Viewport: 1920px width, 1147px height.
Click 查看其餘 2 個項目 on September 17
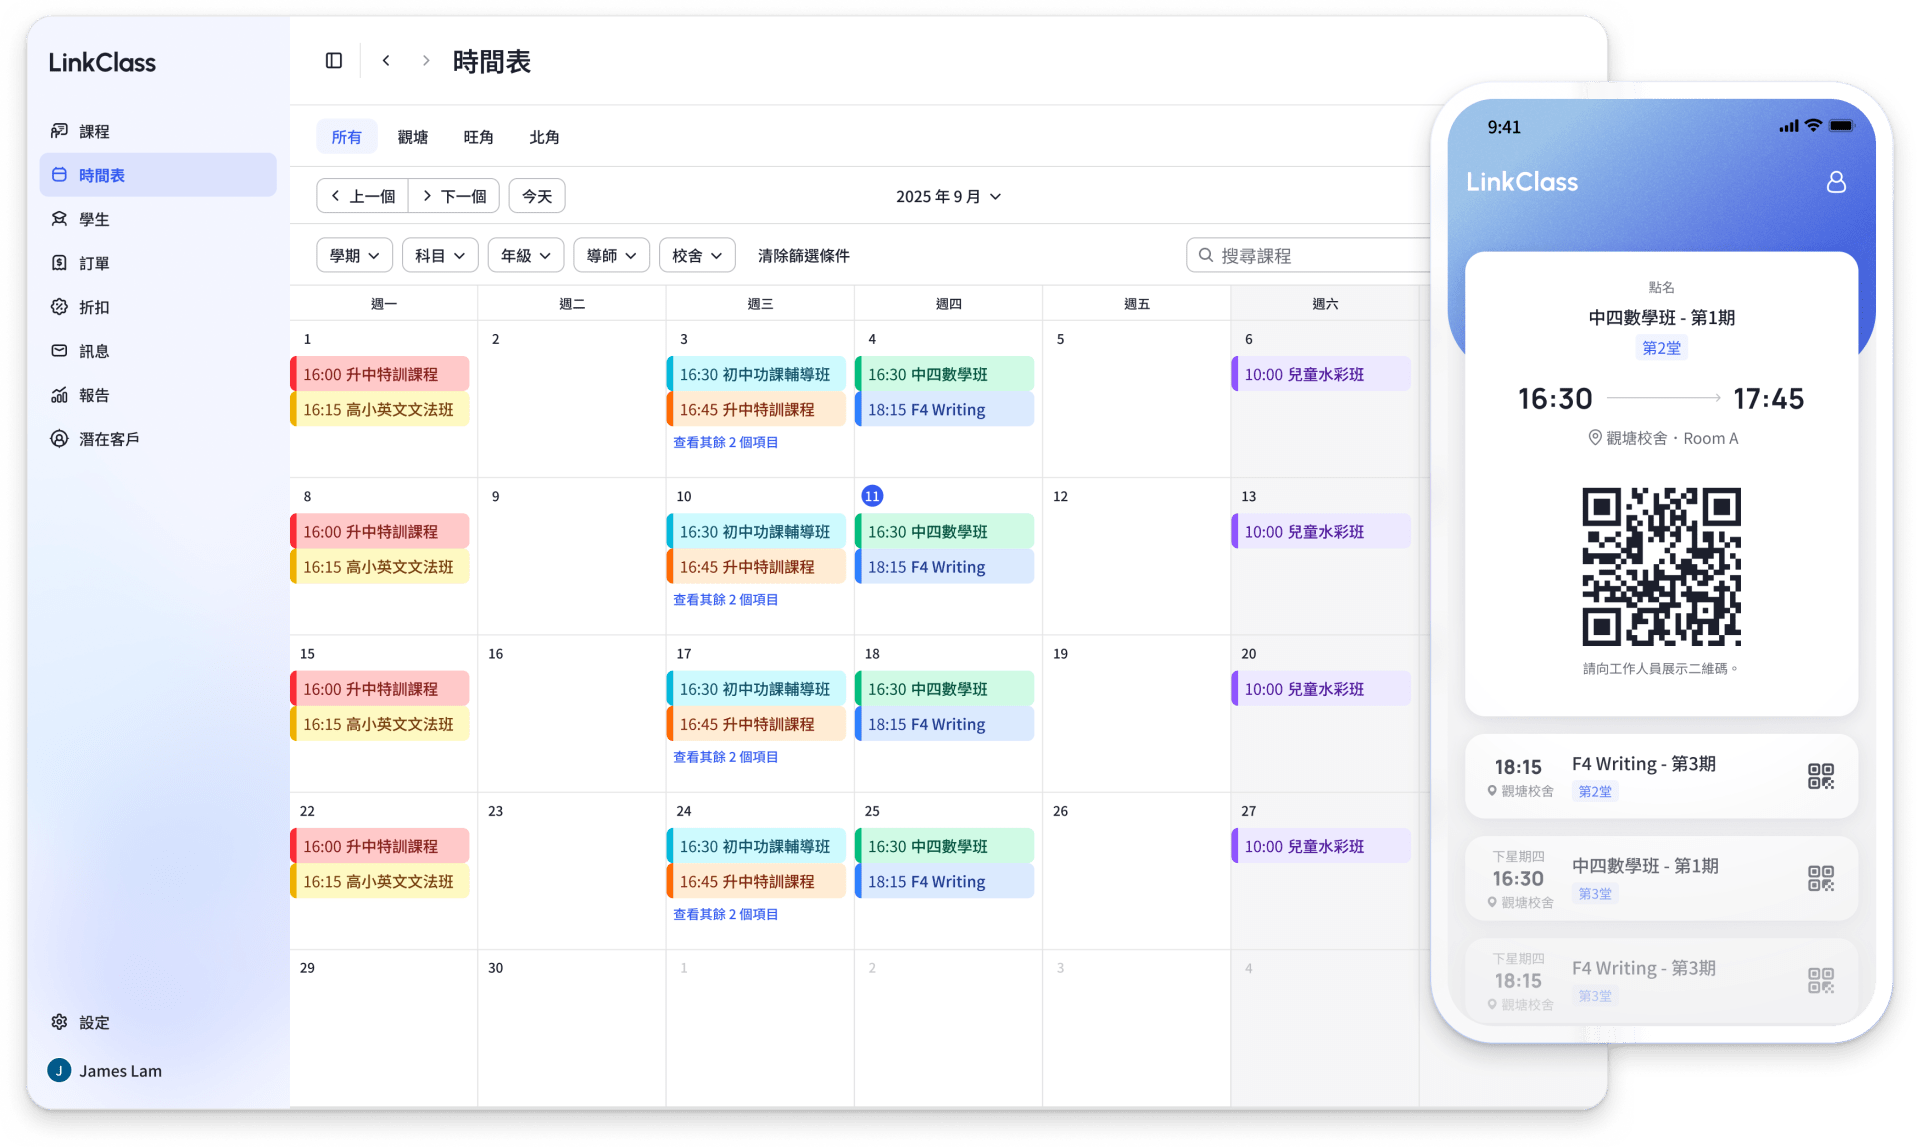click(x=726, y=757)
